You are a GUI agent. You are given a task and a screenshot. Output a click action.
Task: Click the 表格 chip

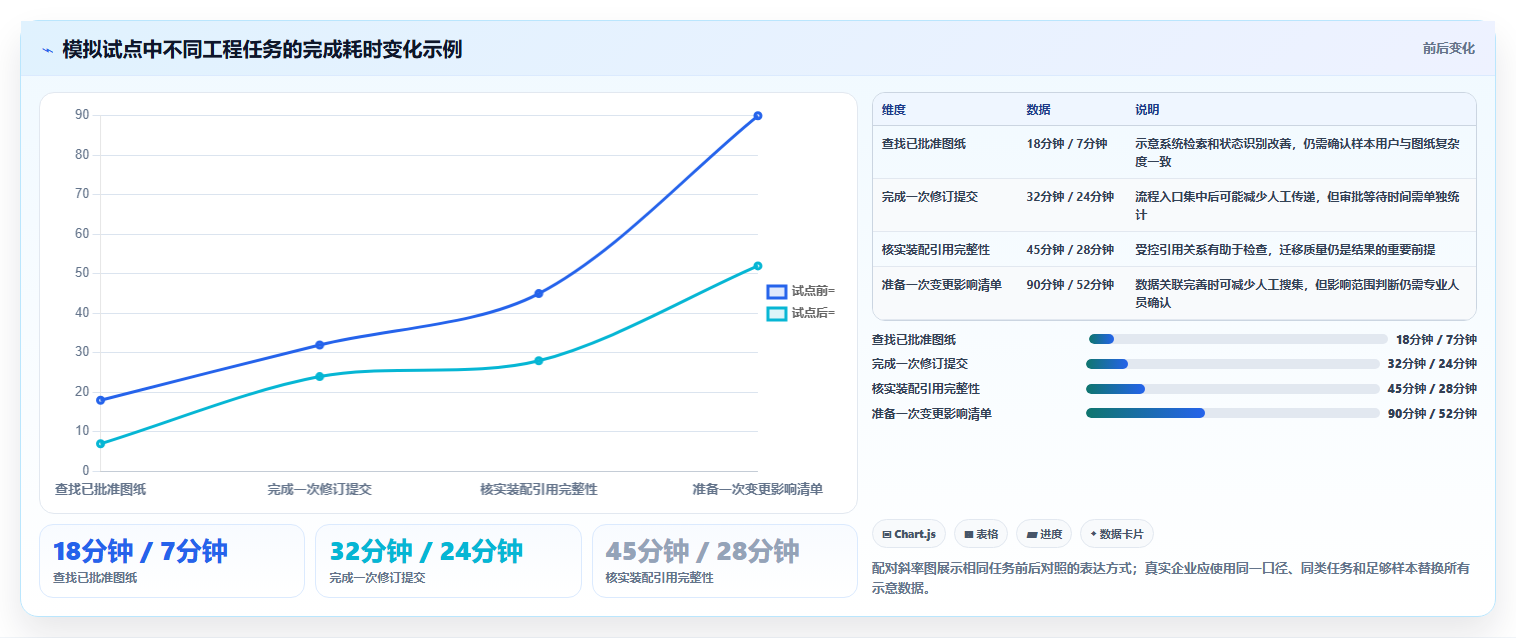(x=981, y=534)
